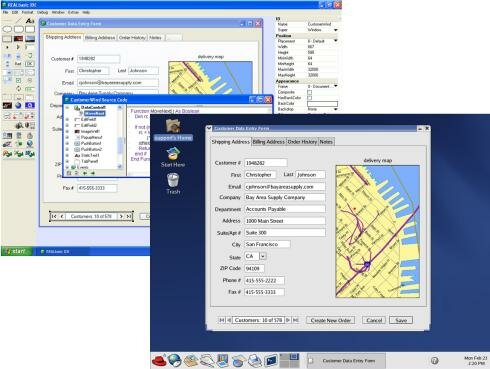Click the ZIP Code field in the Linux form
The height and width of the screenshot is (369, 490).
pyautogui.click(x=254, y=268)
